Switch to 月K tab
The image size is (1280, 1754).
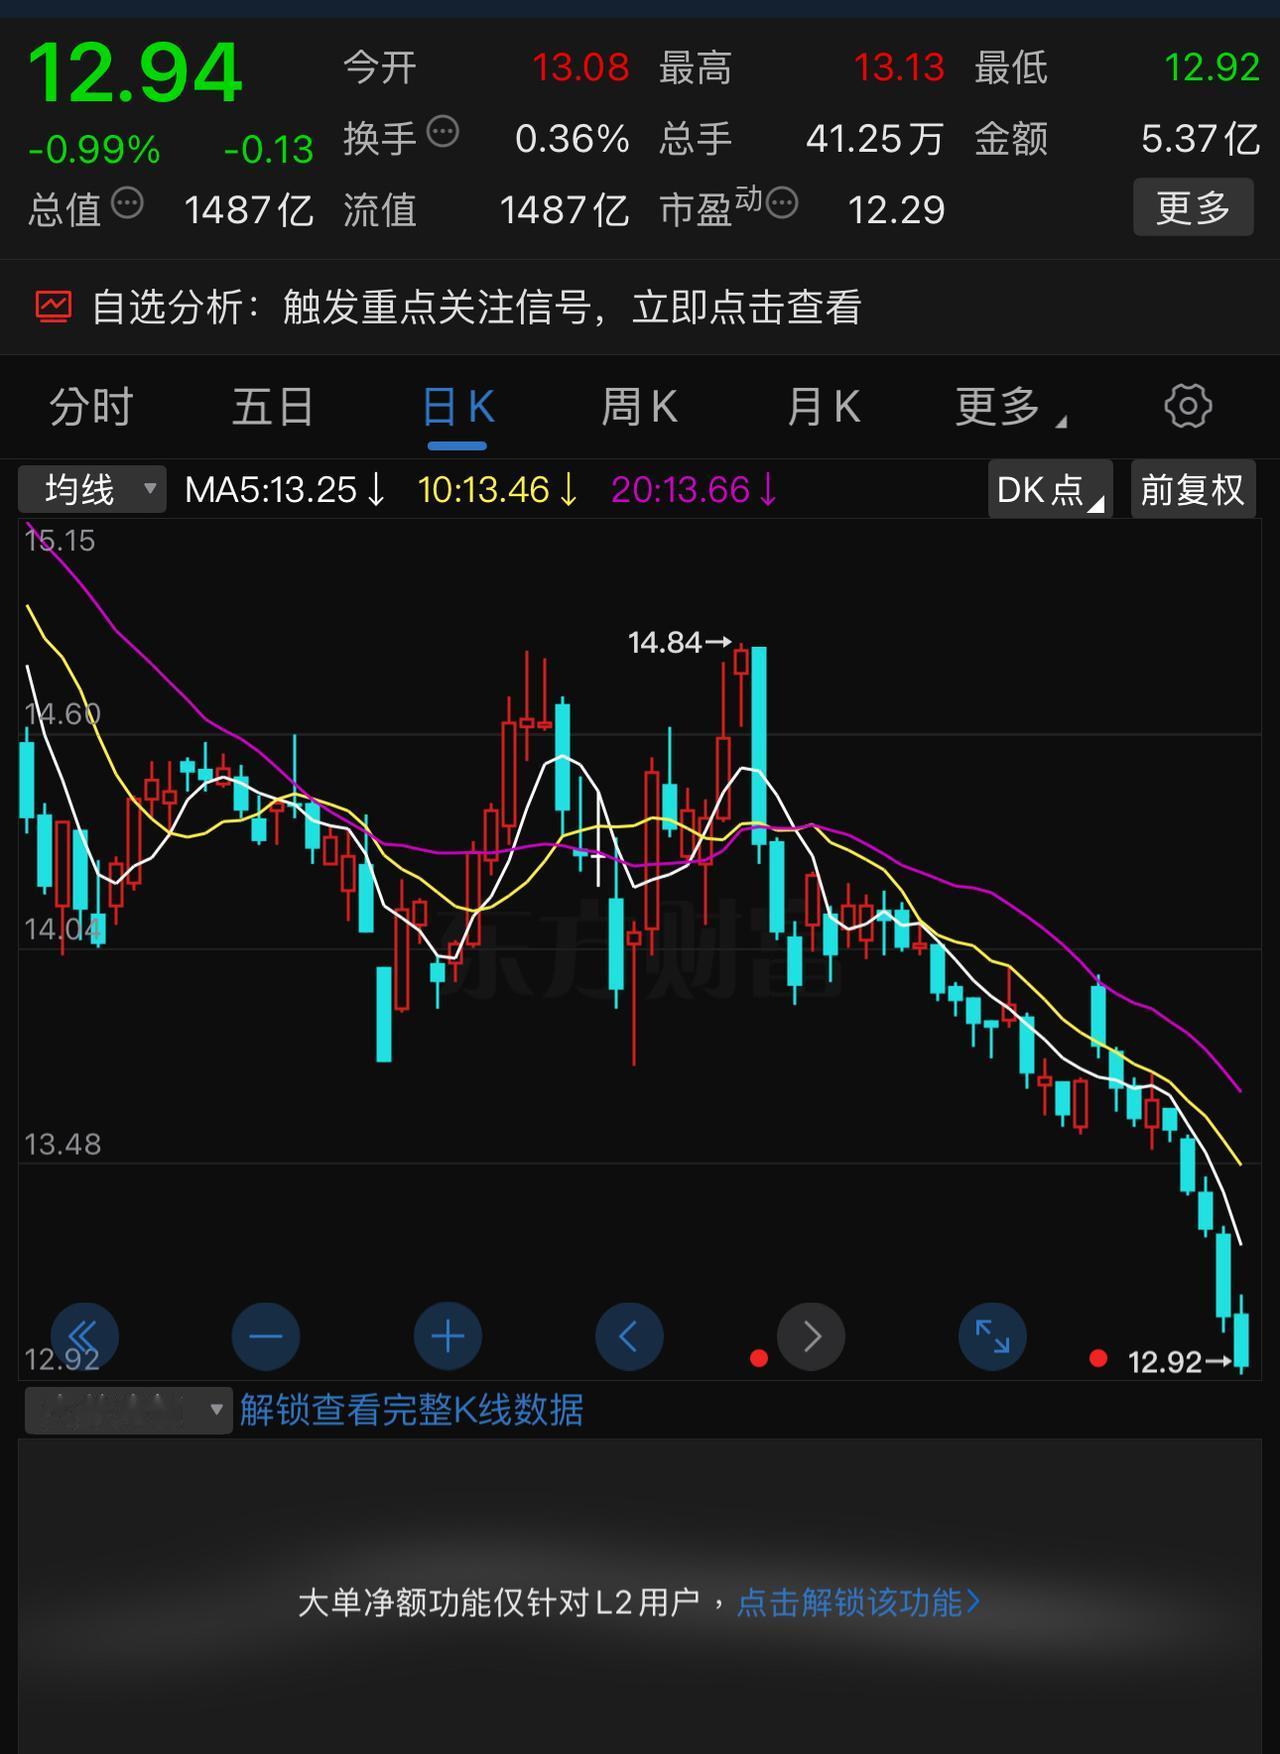click(823, 407)
